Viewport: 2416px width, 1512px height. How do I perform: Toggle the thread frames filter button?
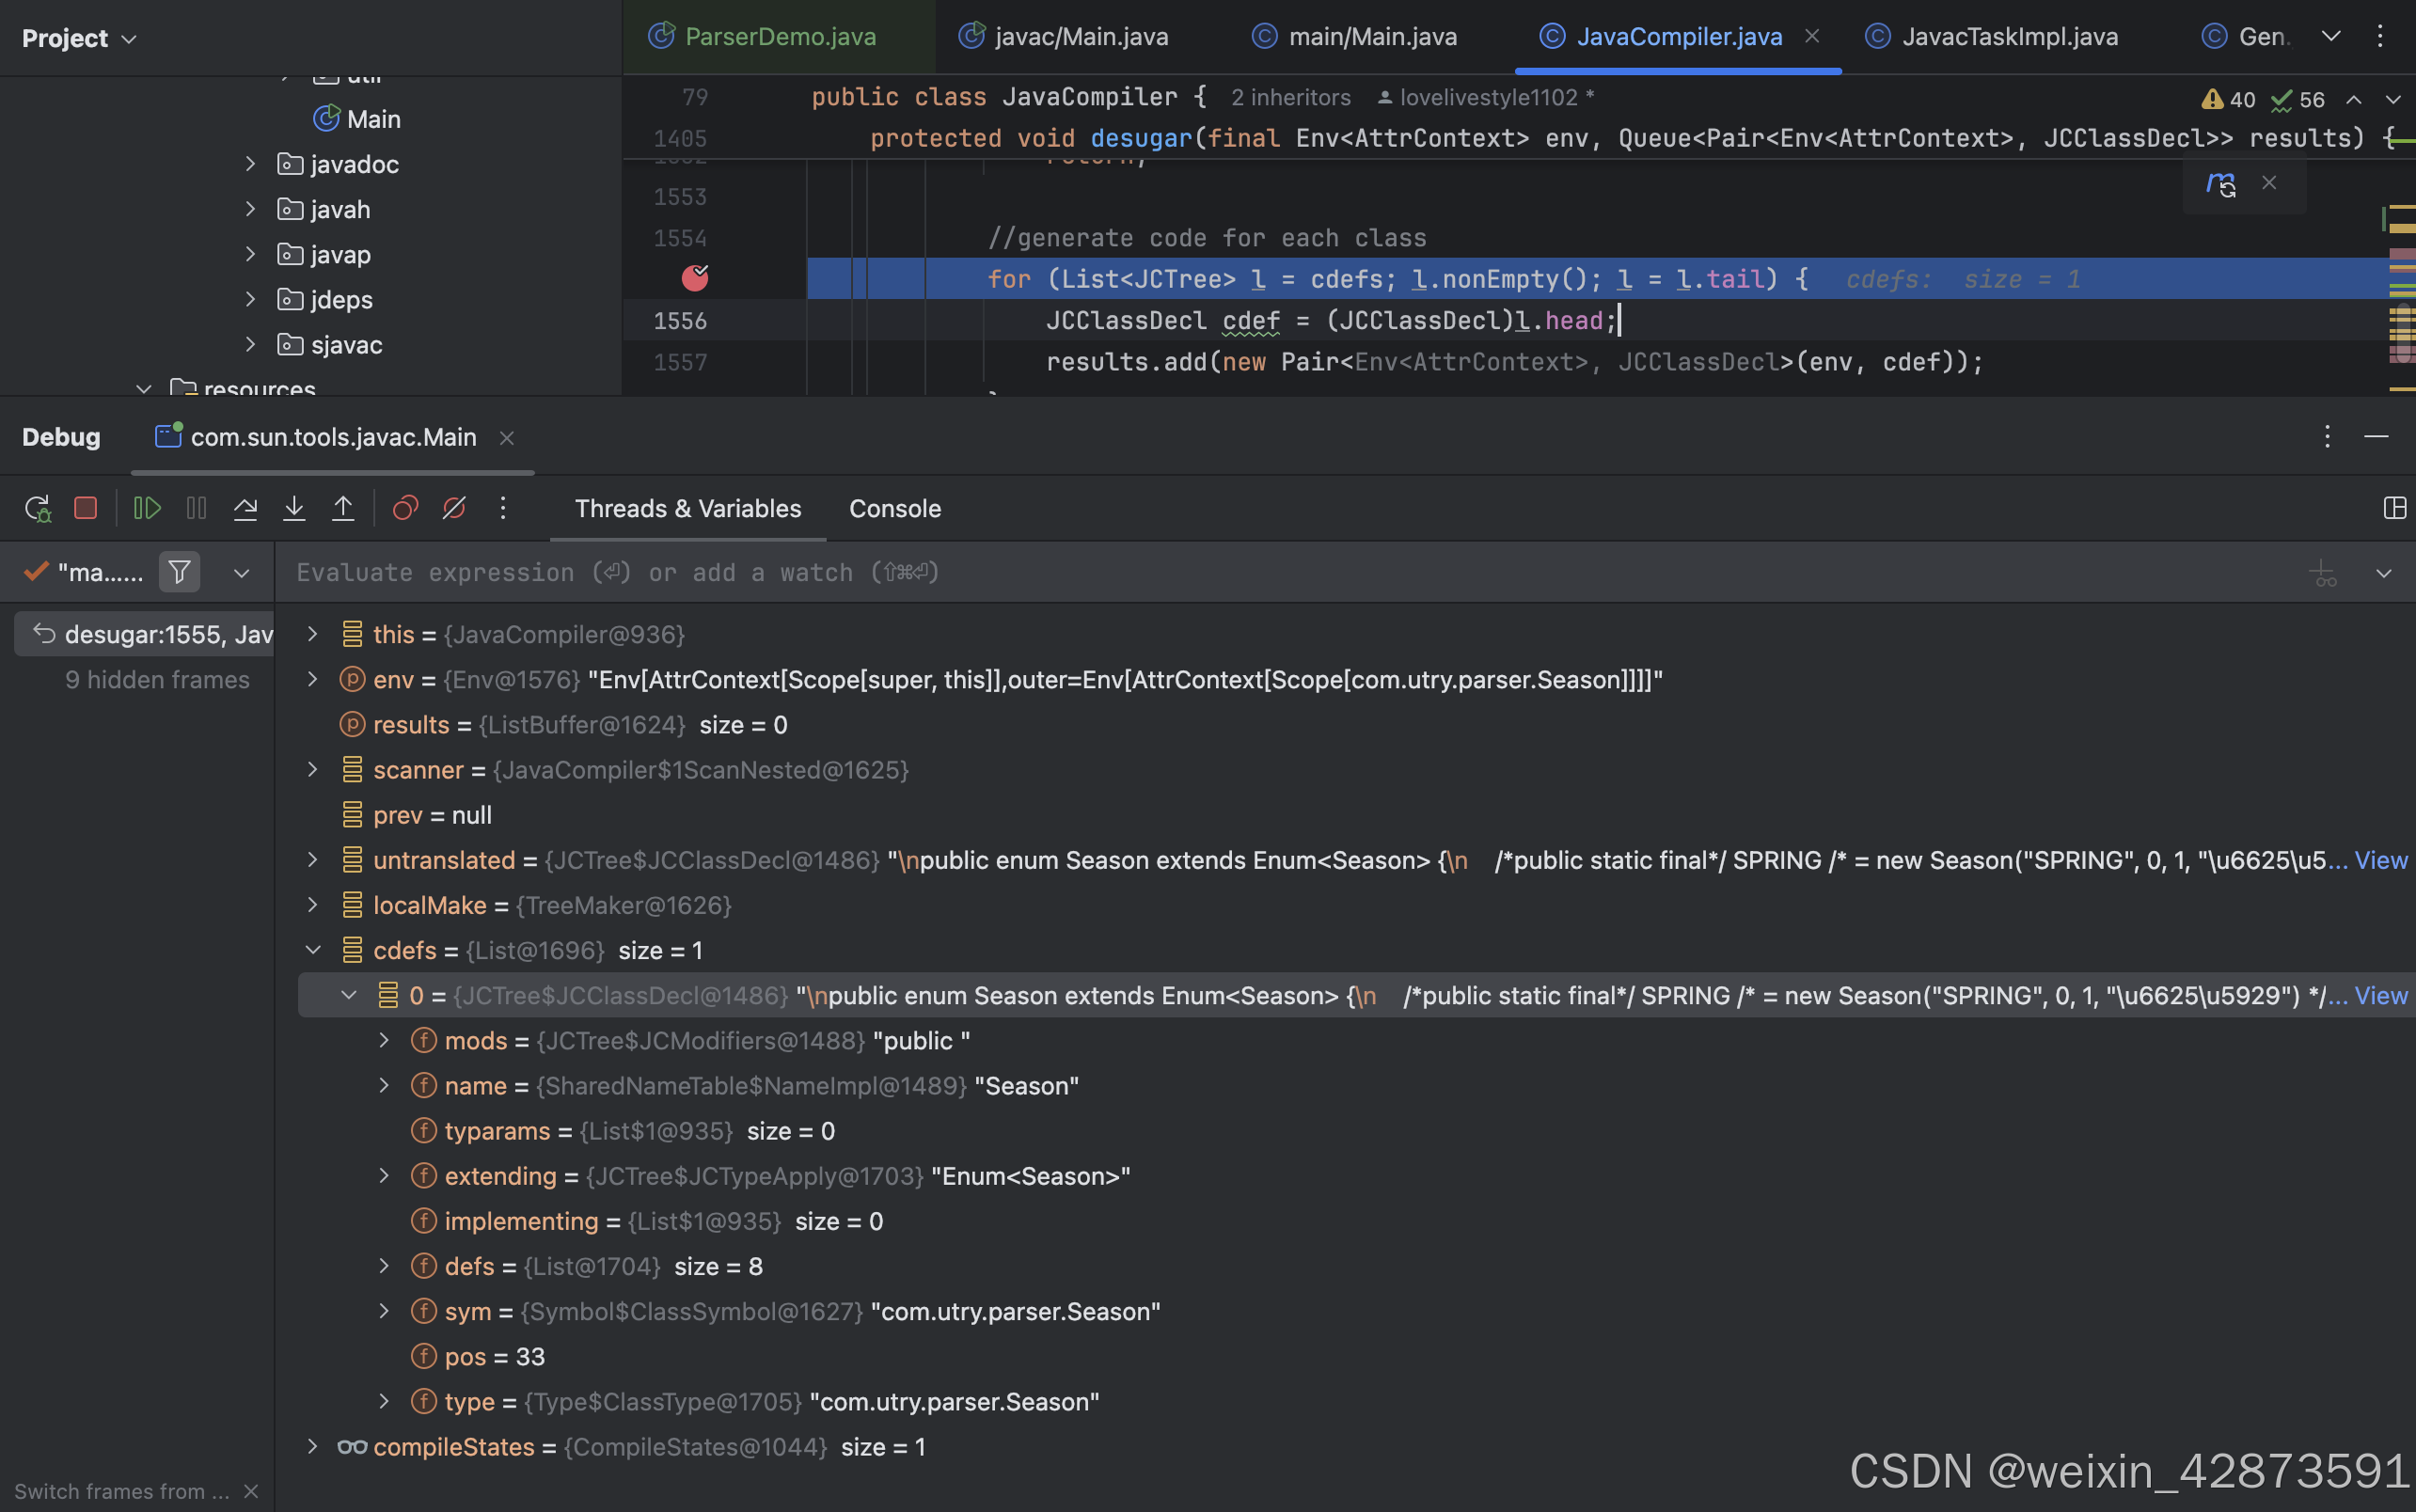coord(180,572)
